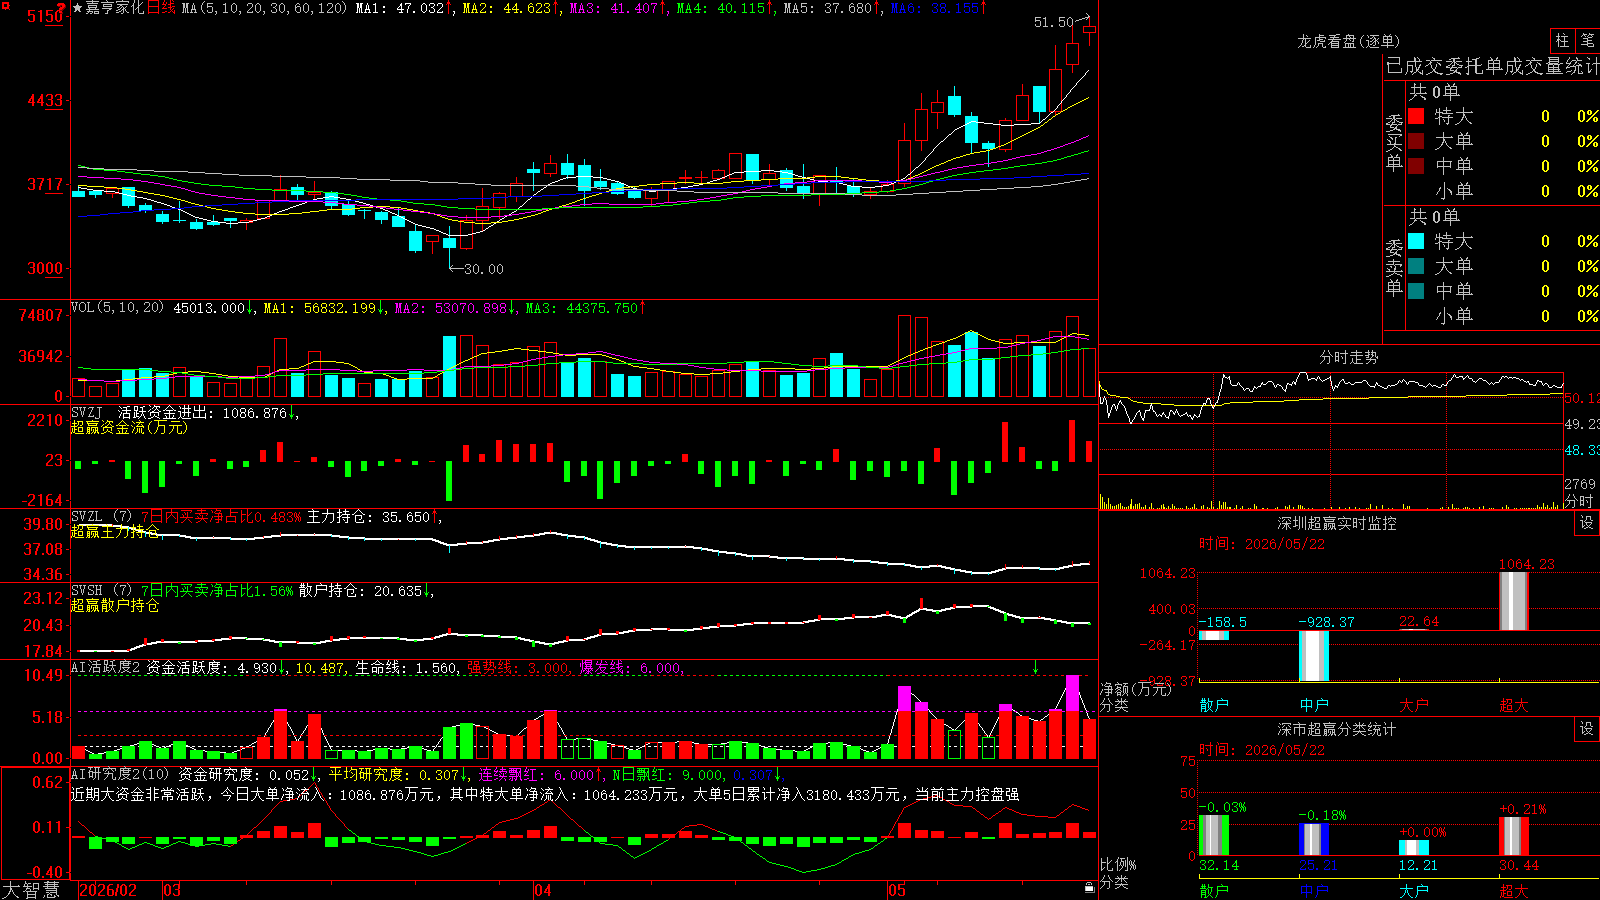Click the 深圳超赢实时监控 panel title

(x=1336, y=523)
